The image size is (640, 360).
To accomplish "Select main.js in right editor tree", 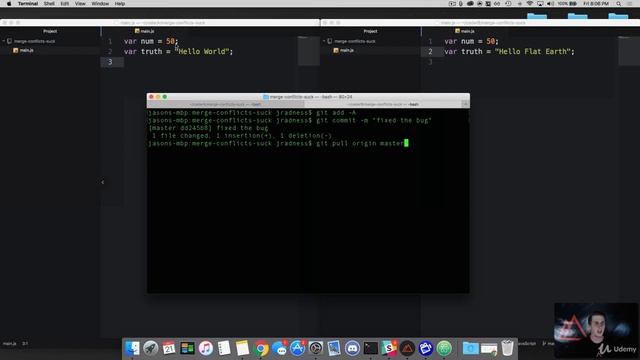I will tap(343, 50).
